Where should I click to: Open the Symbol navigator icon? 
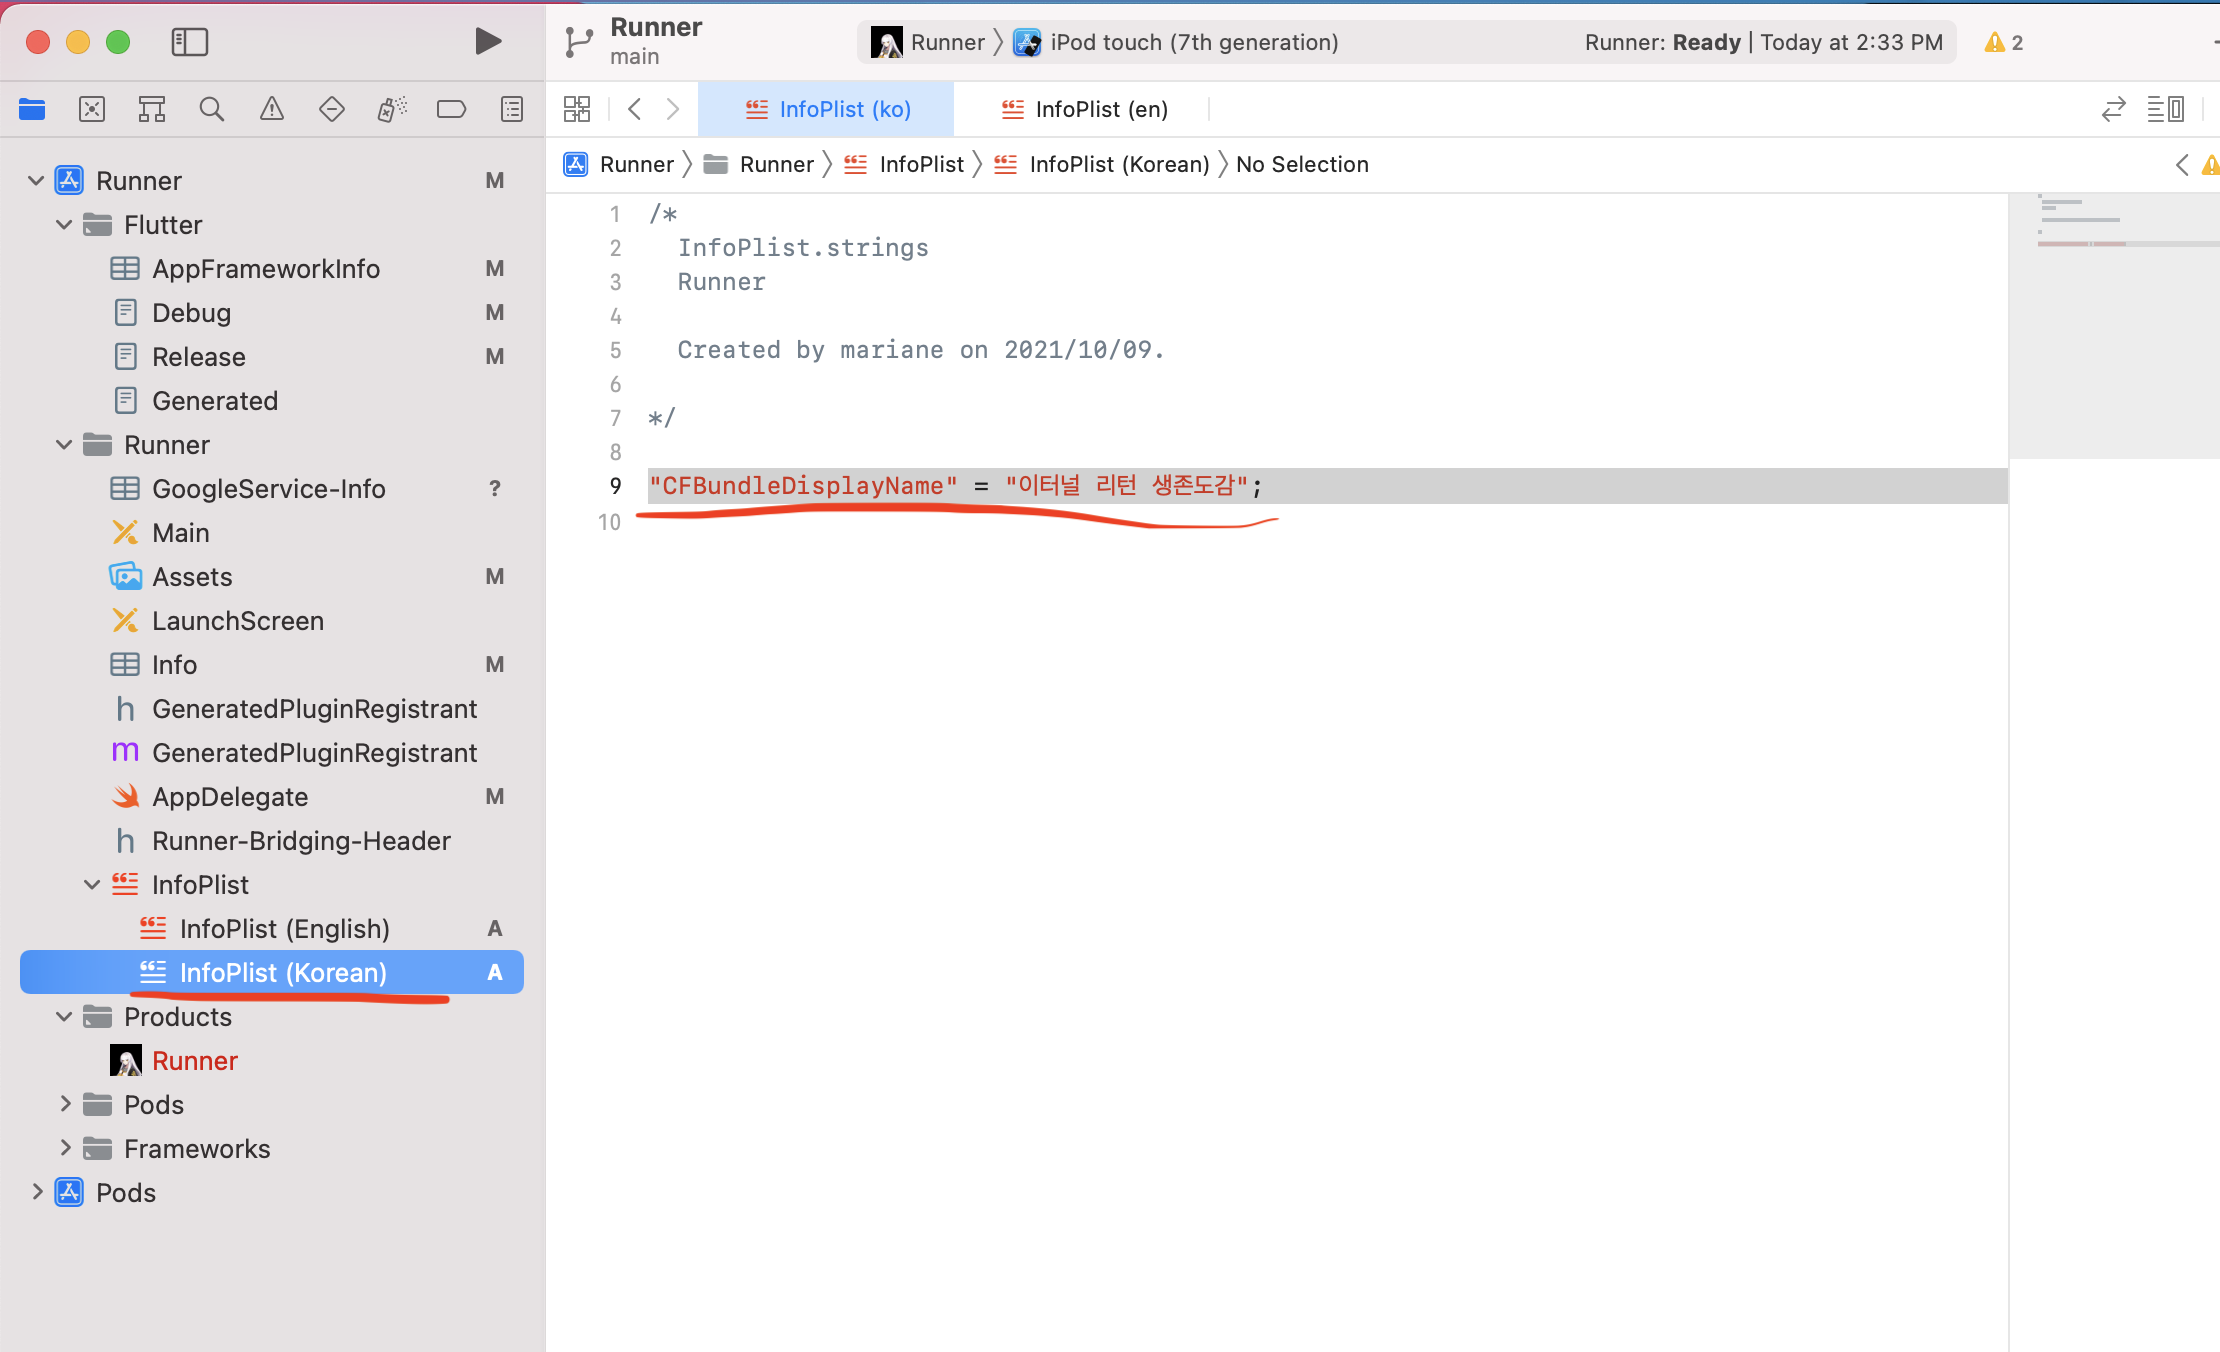pyautogui.click(x=151, y=109)
